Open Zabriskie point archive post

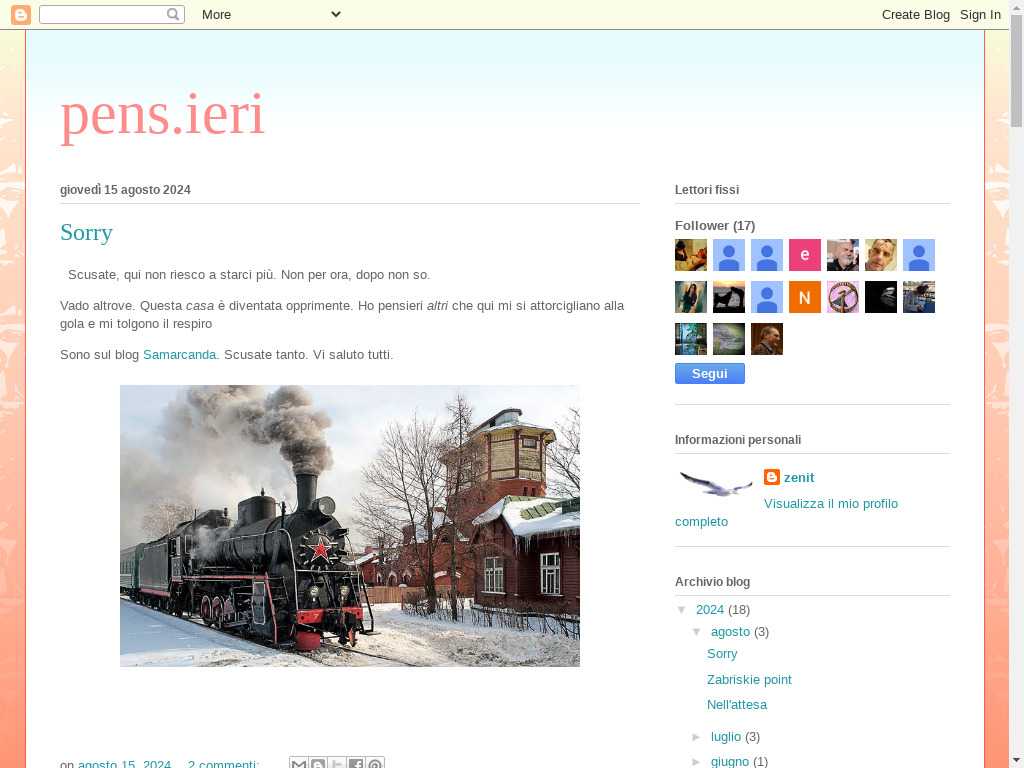pos(749,680)
